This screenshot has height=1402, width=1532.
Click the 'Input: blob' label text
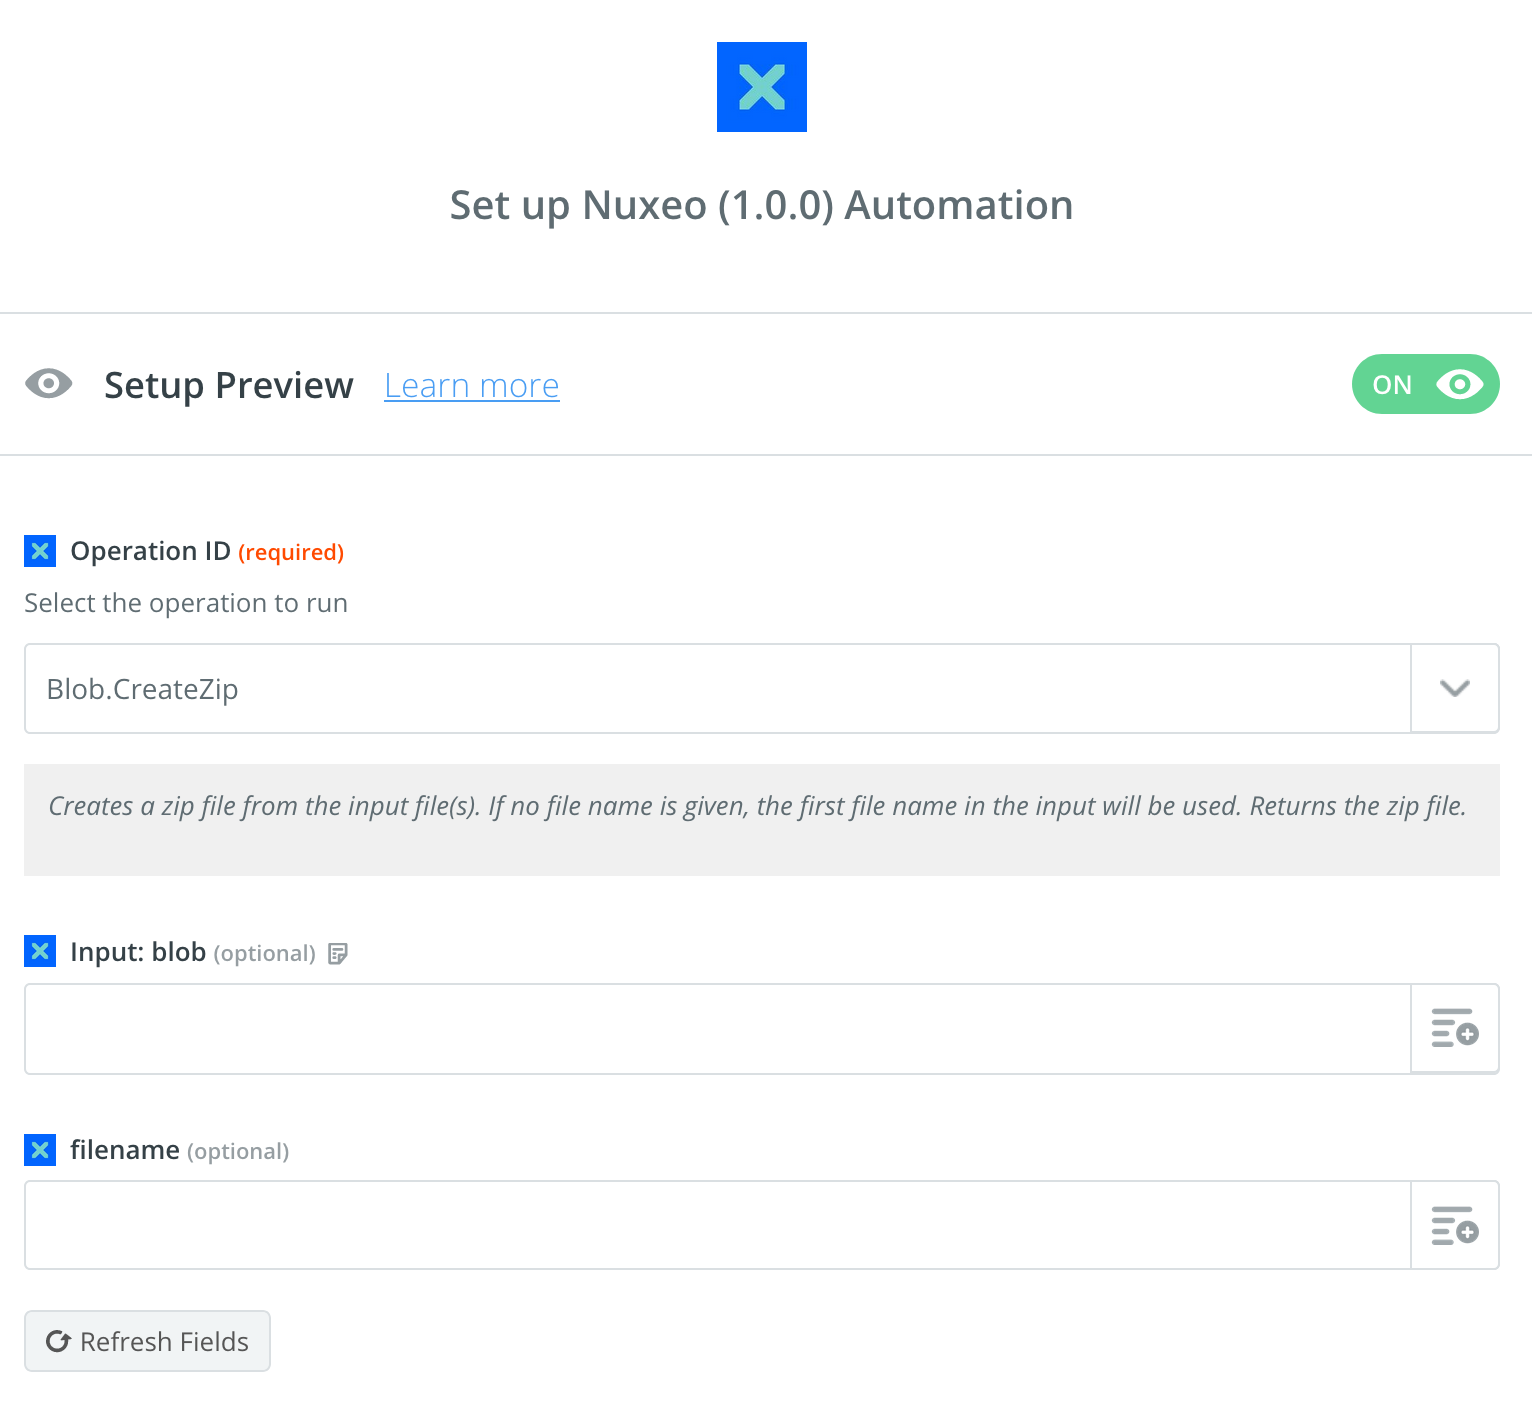click(x=138, y=952)
